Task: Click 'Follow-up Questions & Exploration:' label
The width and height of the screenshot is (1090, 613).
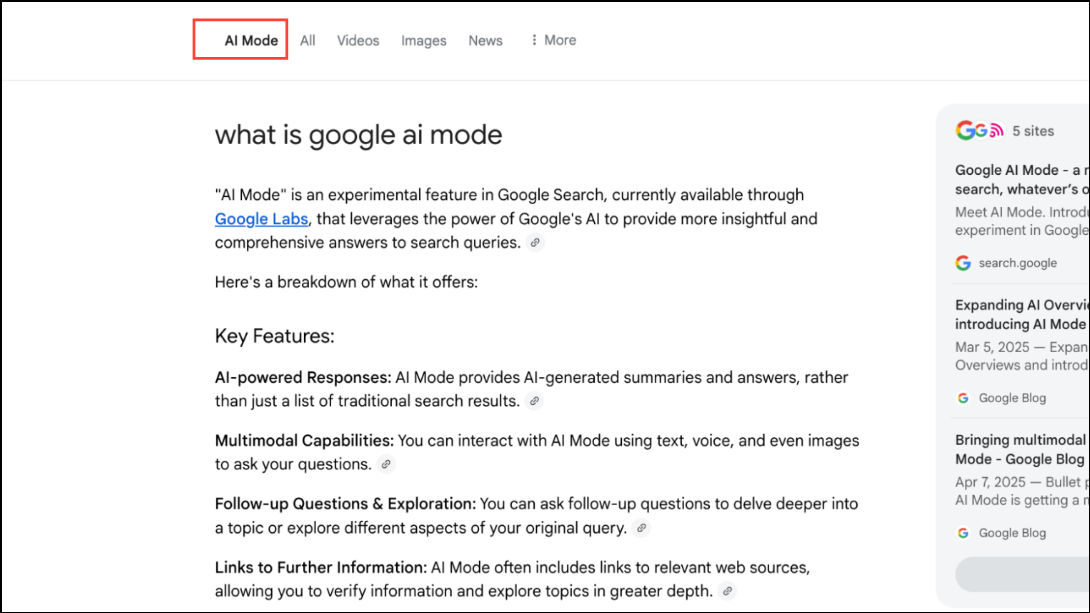Action: [345, 504]
